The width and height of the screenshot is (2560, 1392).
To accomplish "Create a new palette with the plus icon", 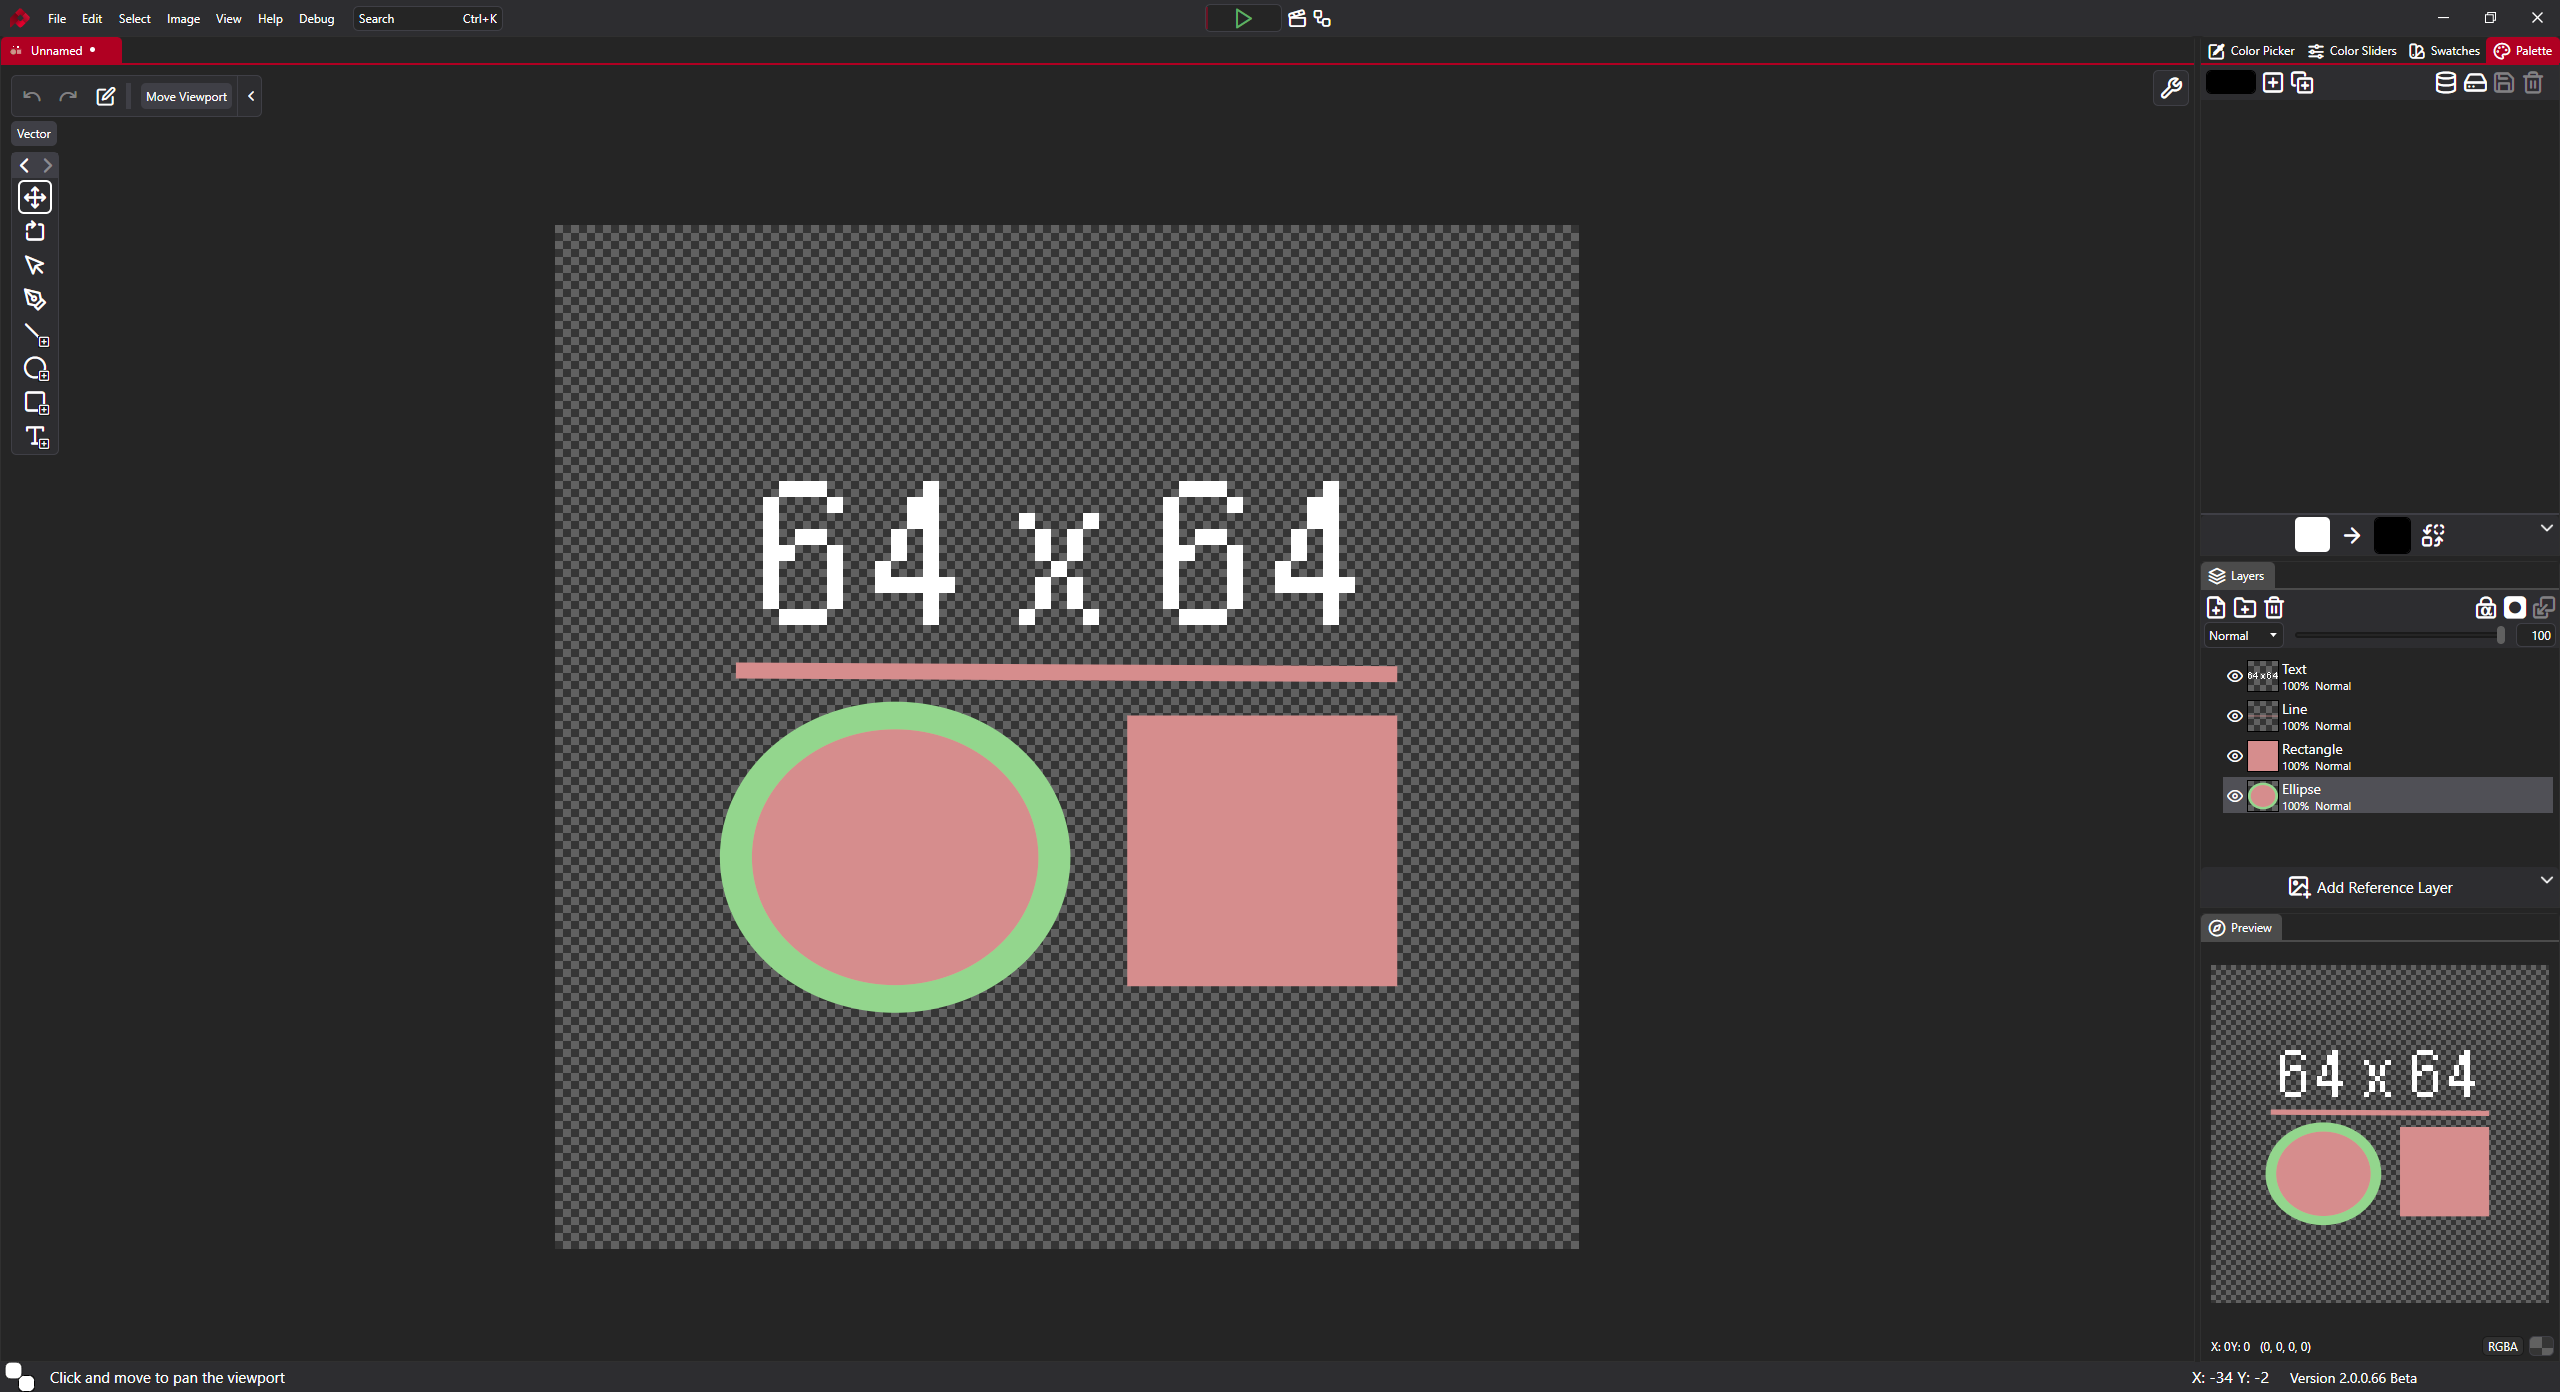I will 2272,83.
